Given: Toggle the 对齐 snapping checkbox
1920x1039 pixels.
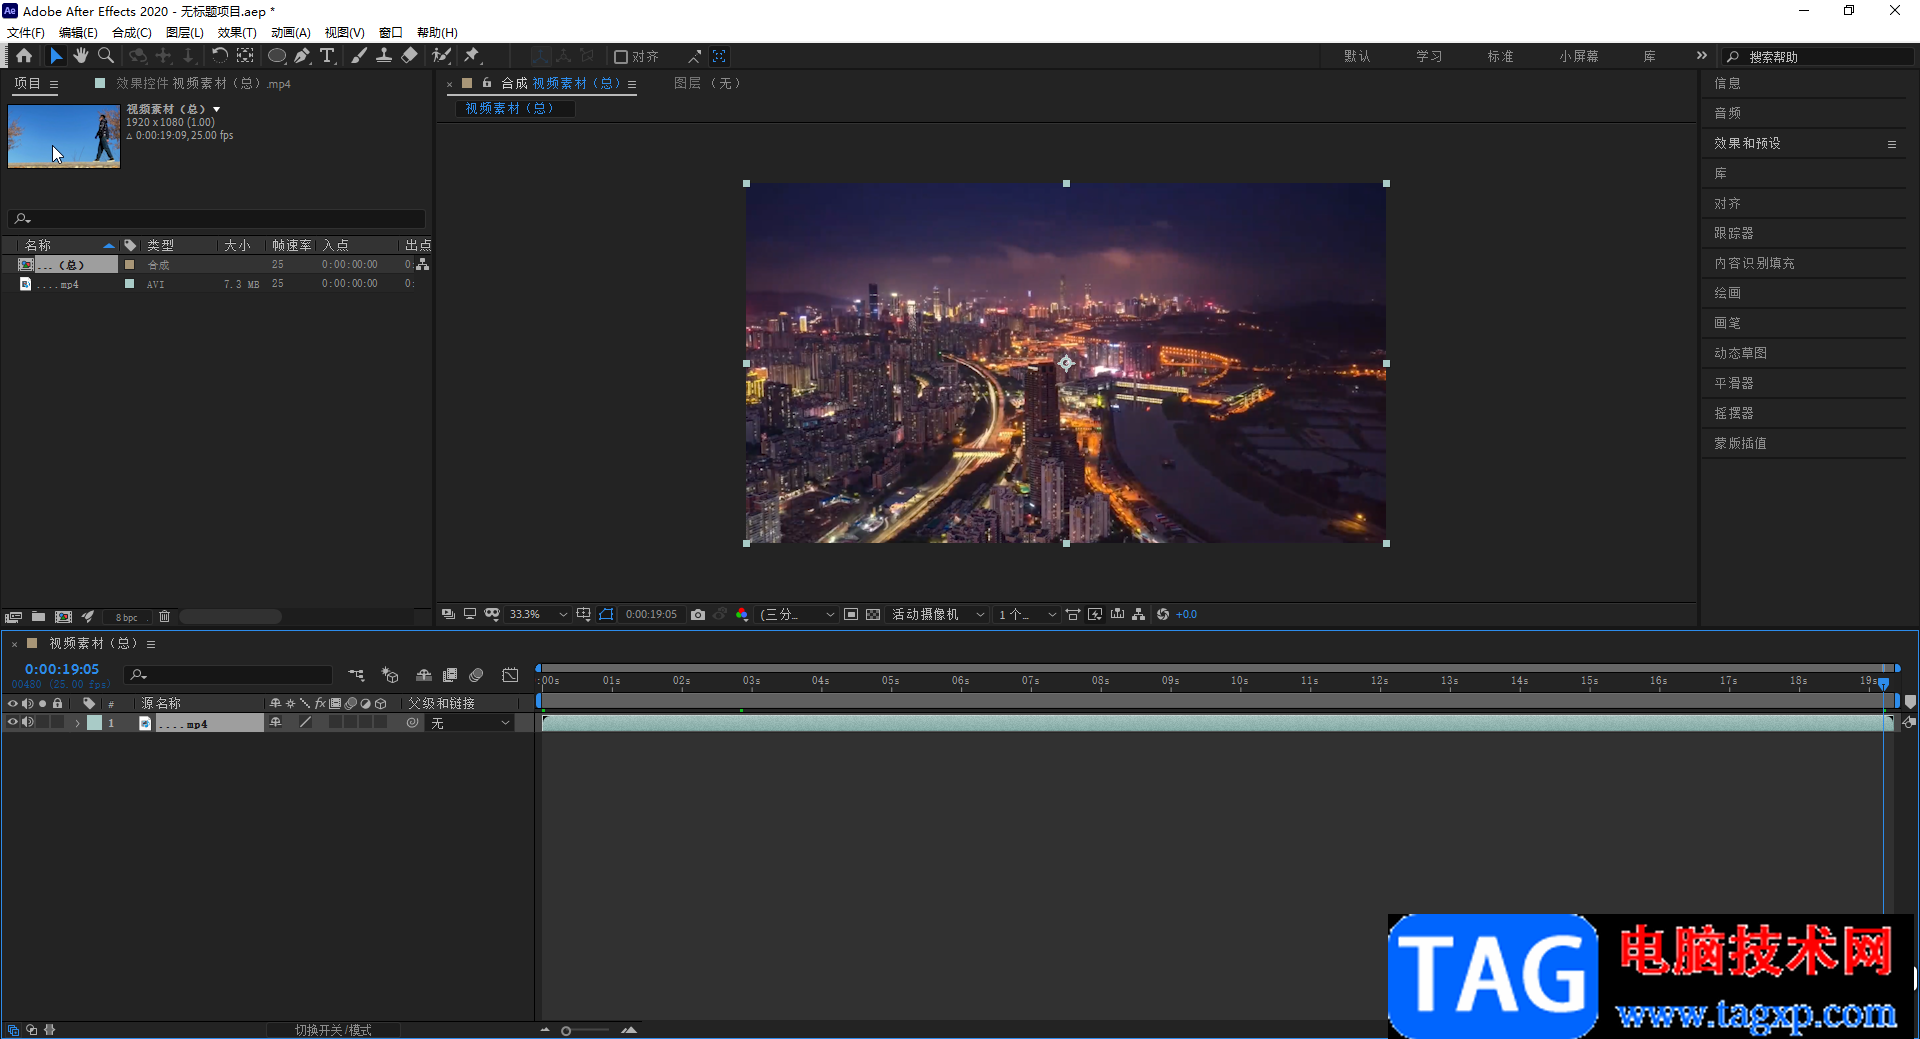Looking at the screenshot, I should [x=621, y=57].
